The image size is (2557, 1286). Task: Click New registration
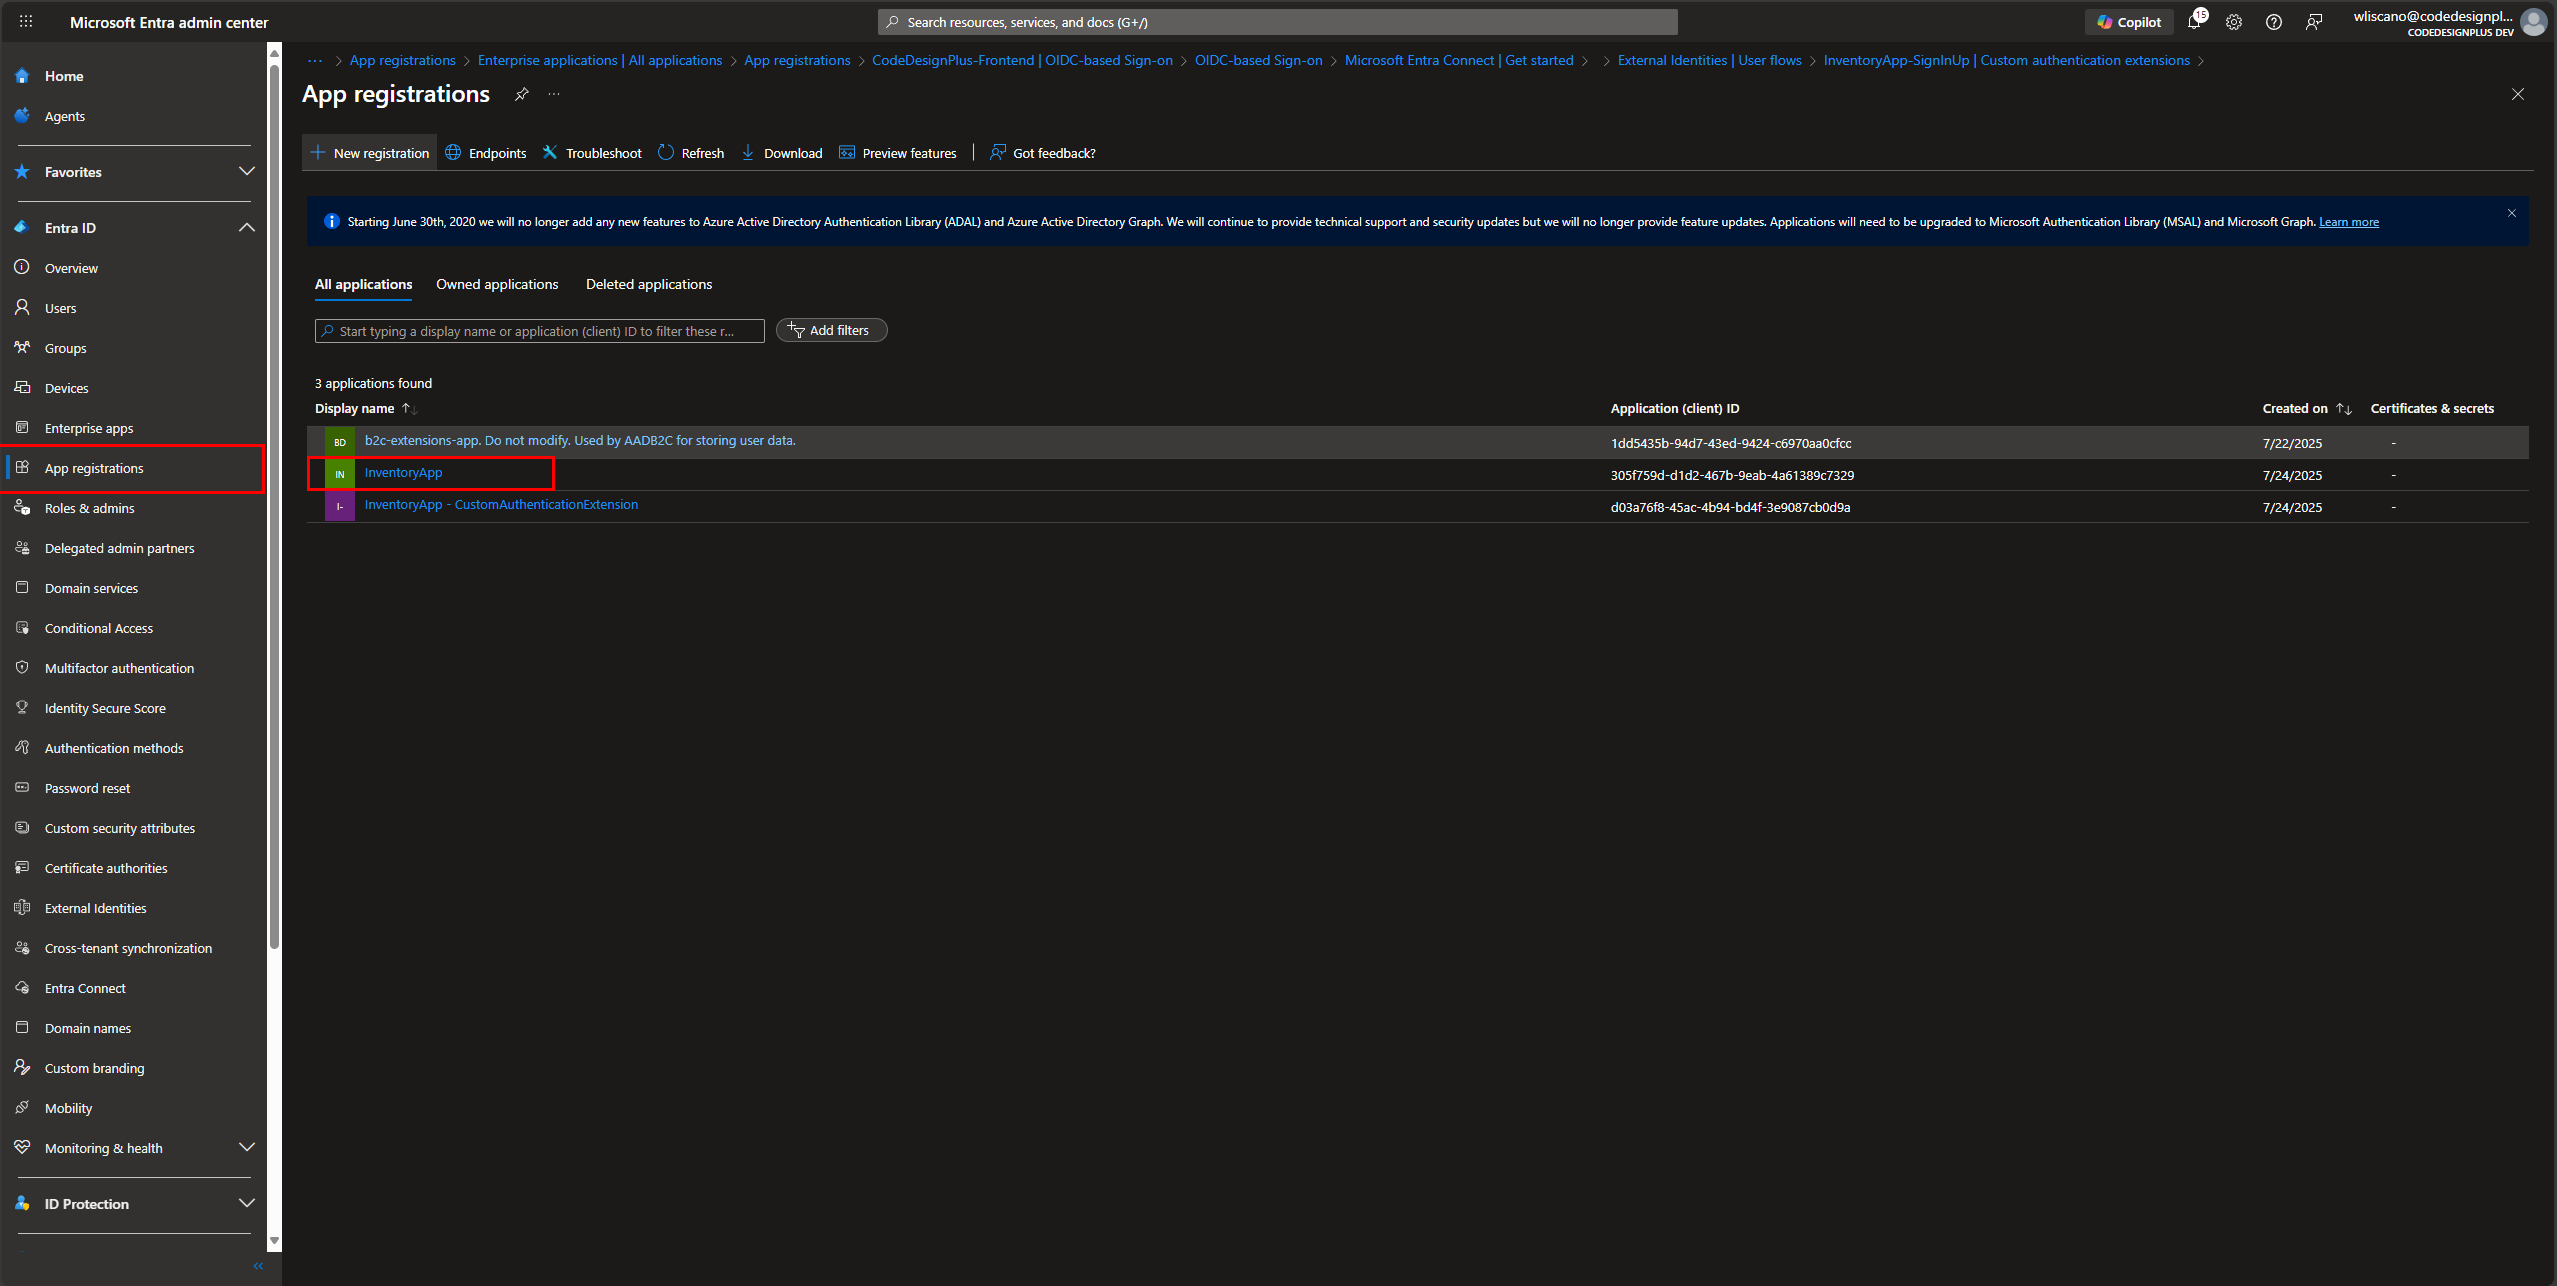pyautogui.click(x=370, y=153)
